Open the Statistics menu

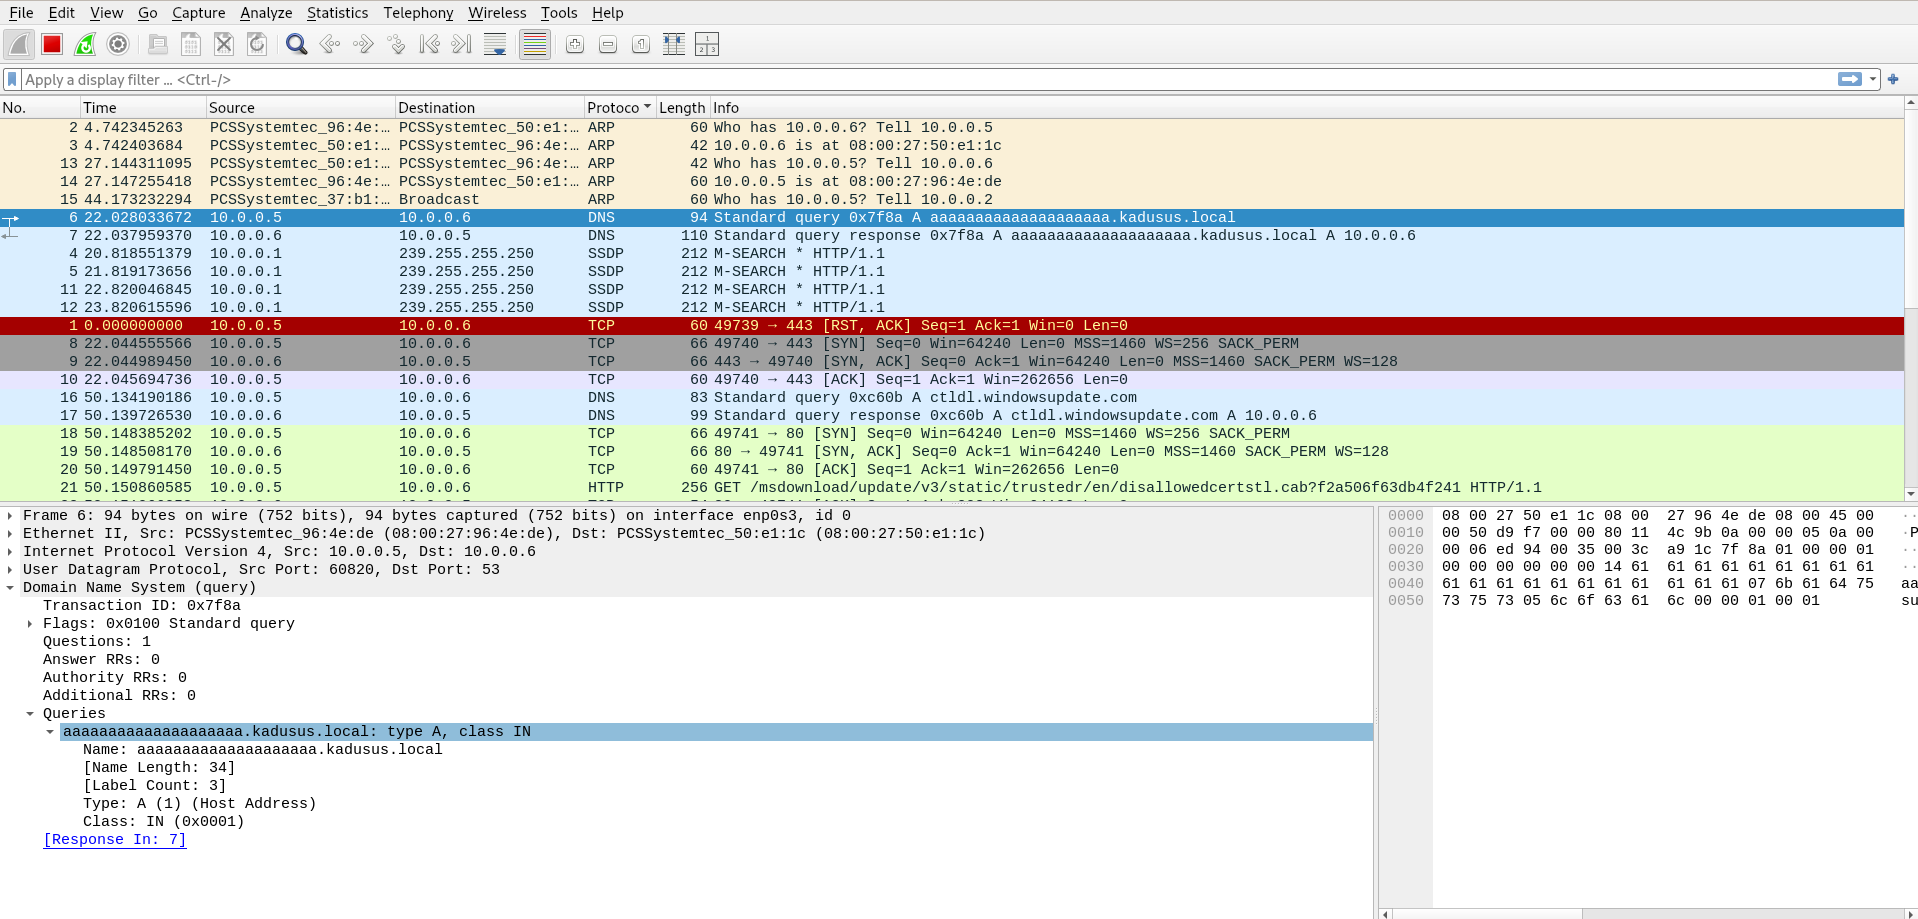pos(337,13)
